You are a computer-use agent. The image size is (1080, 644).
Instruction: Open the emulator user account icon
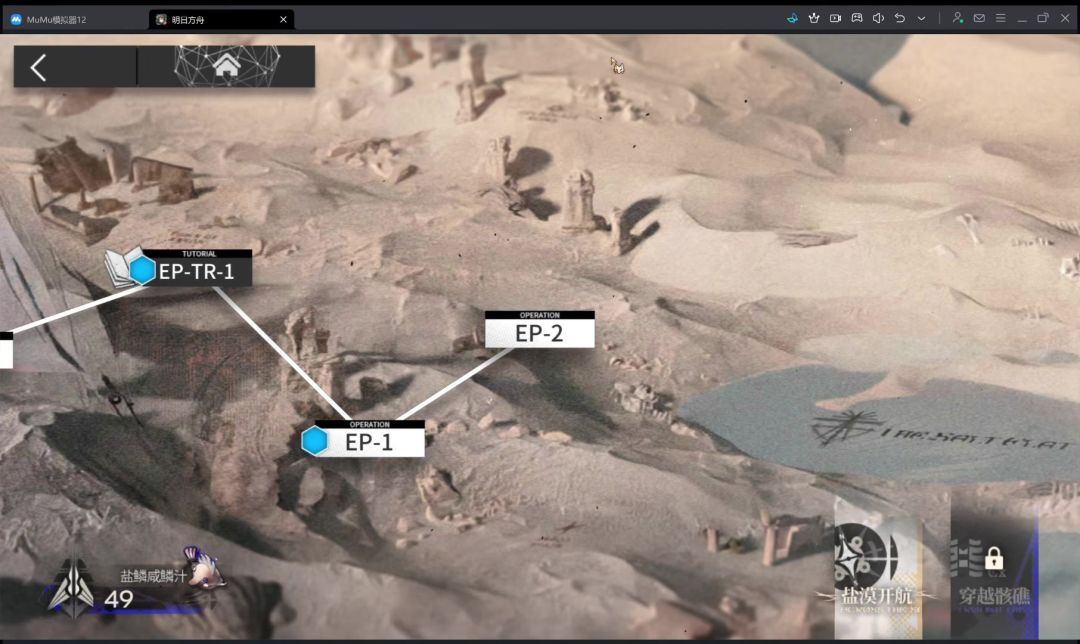[x=957, y=19]
